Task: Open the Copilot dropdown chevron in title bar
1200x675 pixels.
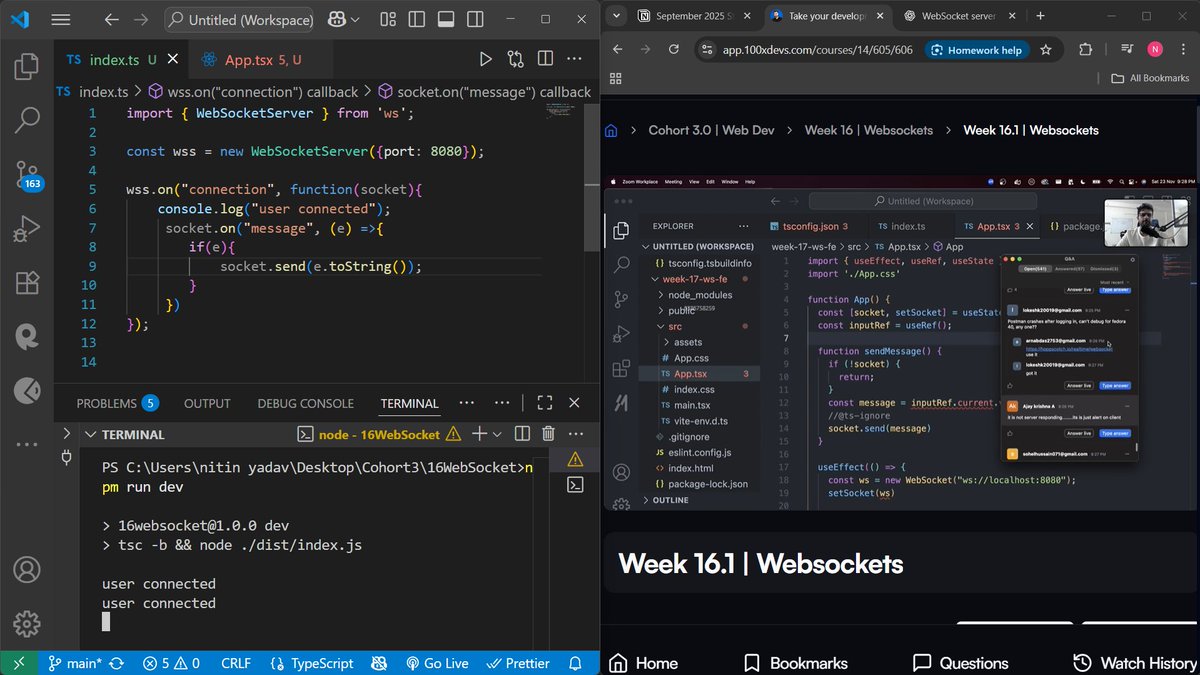Action: [x=357, y=19]
